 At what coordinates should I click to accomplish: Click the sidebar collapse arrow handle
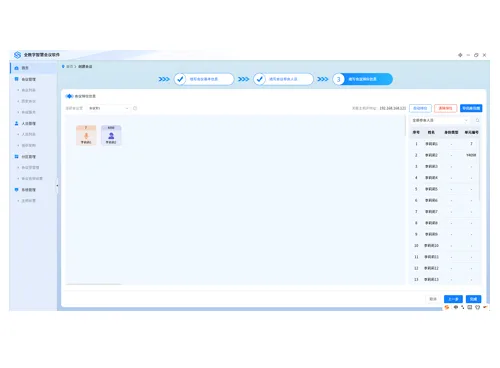[x=57, y=186]
